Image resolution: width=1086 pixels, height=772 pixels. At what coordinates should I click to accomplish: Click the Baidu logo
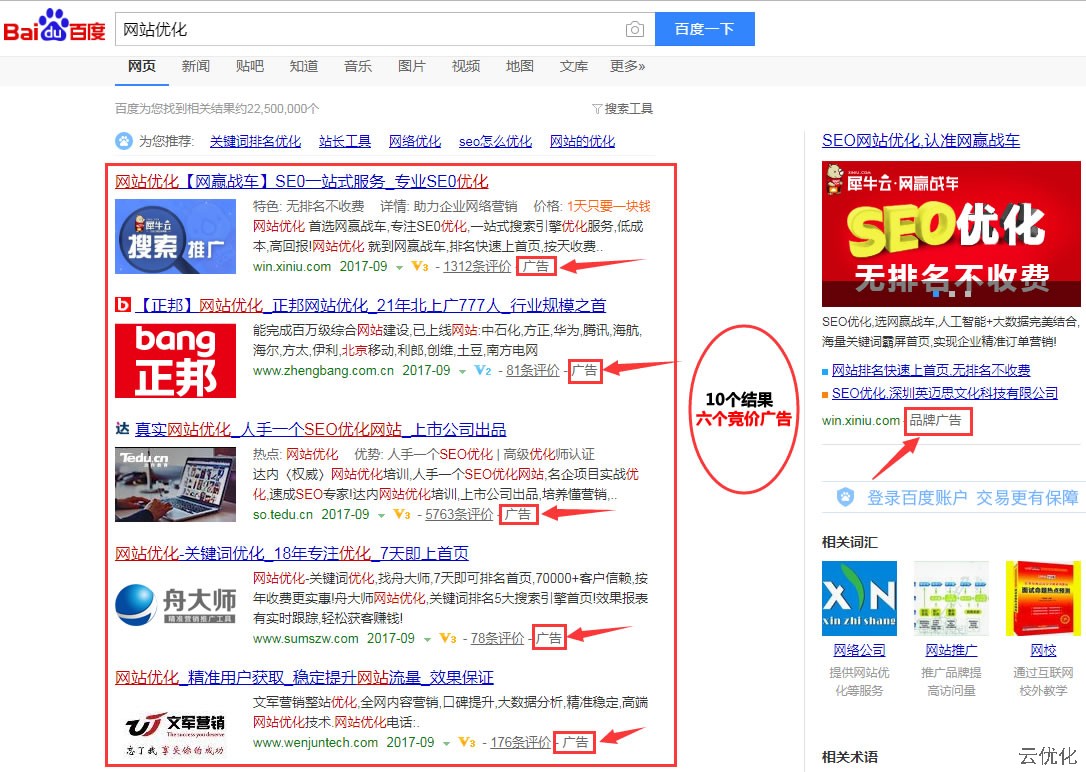click(x=54, y=28)
